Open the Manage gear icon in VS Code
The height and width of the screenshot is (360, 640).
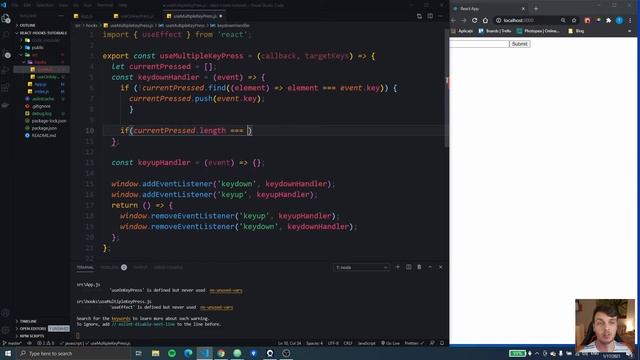pos(6,330)
